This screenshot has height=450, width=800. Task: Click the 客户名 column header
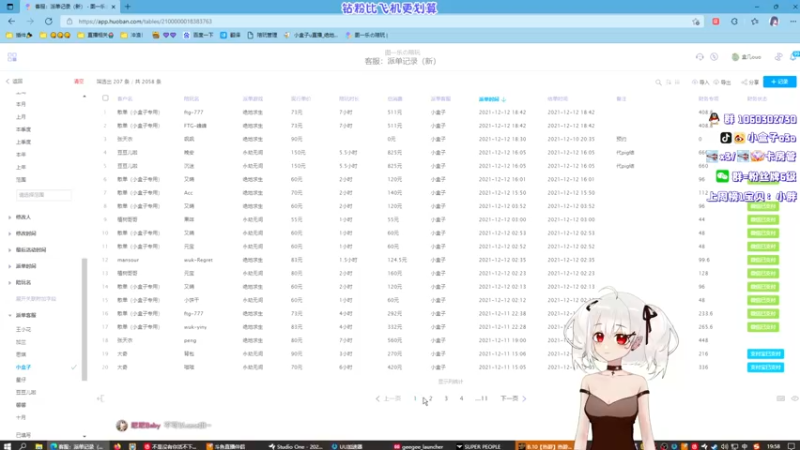point(125,99)
